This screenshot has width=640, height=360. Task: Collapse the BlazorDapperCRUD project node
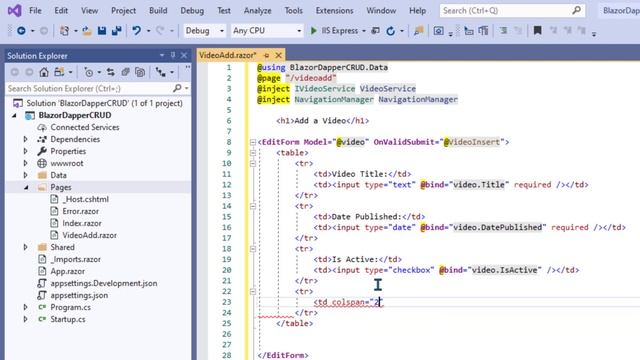coord(15,116)
